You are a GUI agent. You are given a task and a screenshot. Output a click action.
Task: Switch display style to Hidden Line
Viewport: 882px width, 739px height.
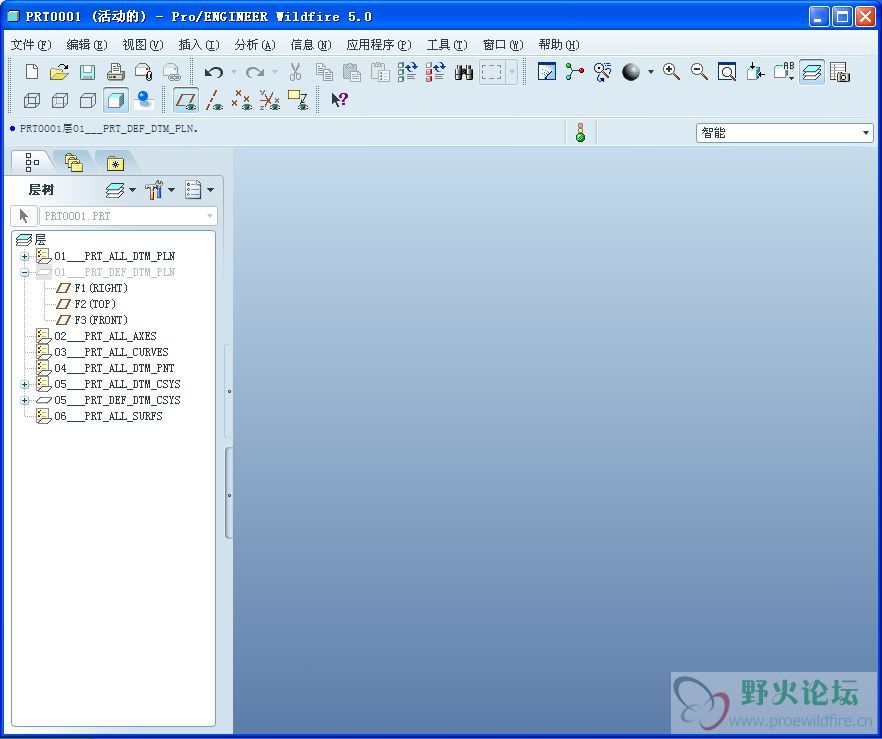pos(60,100)
